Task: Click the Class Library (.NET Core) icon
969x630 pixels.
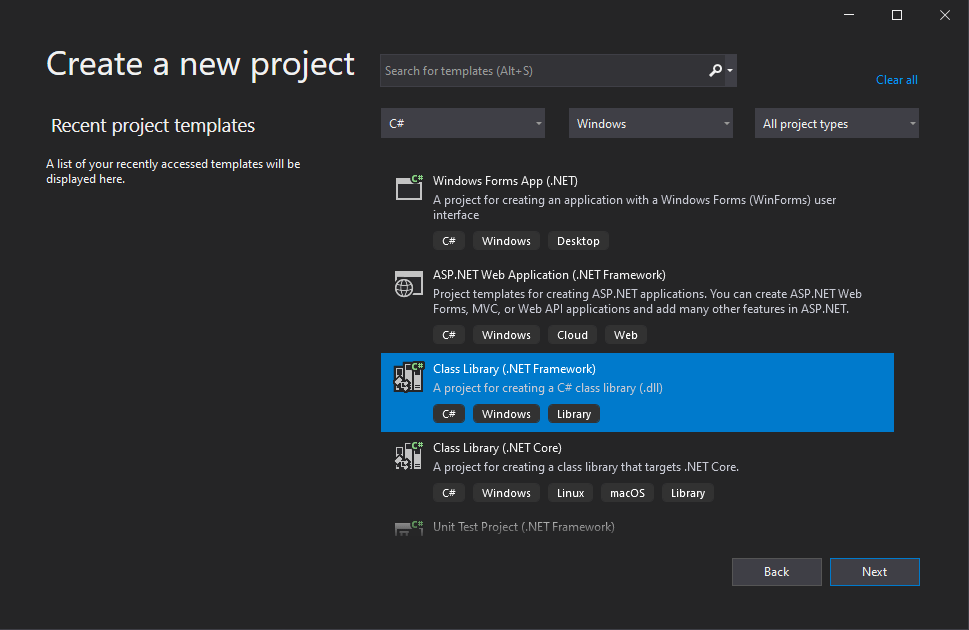Action: point(409,455)
